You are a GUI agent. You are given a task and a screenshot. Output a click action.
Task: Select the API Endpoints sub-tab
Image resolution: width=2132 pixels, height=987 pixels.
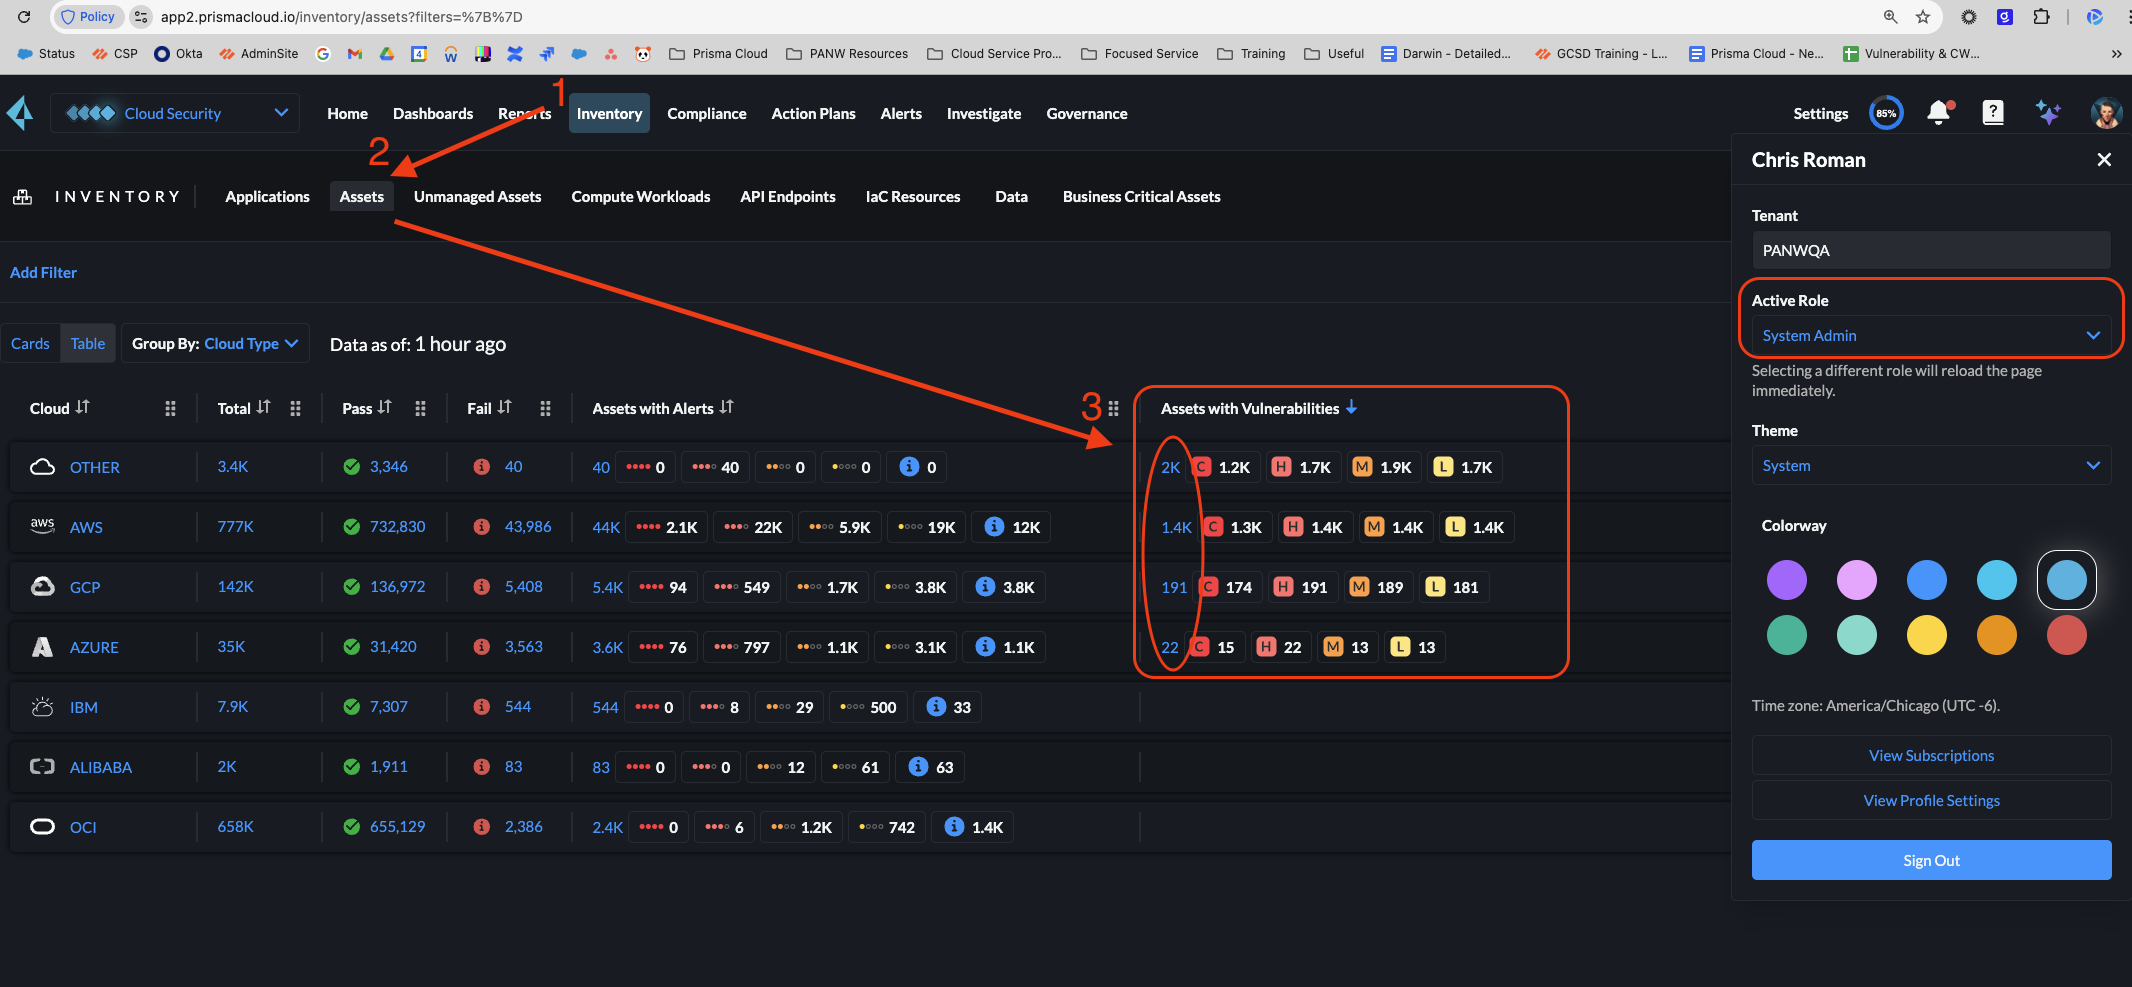pyautogui.click(x=788, y=197)
